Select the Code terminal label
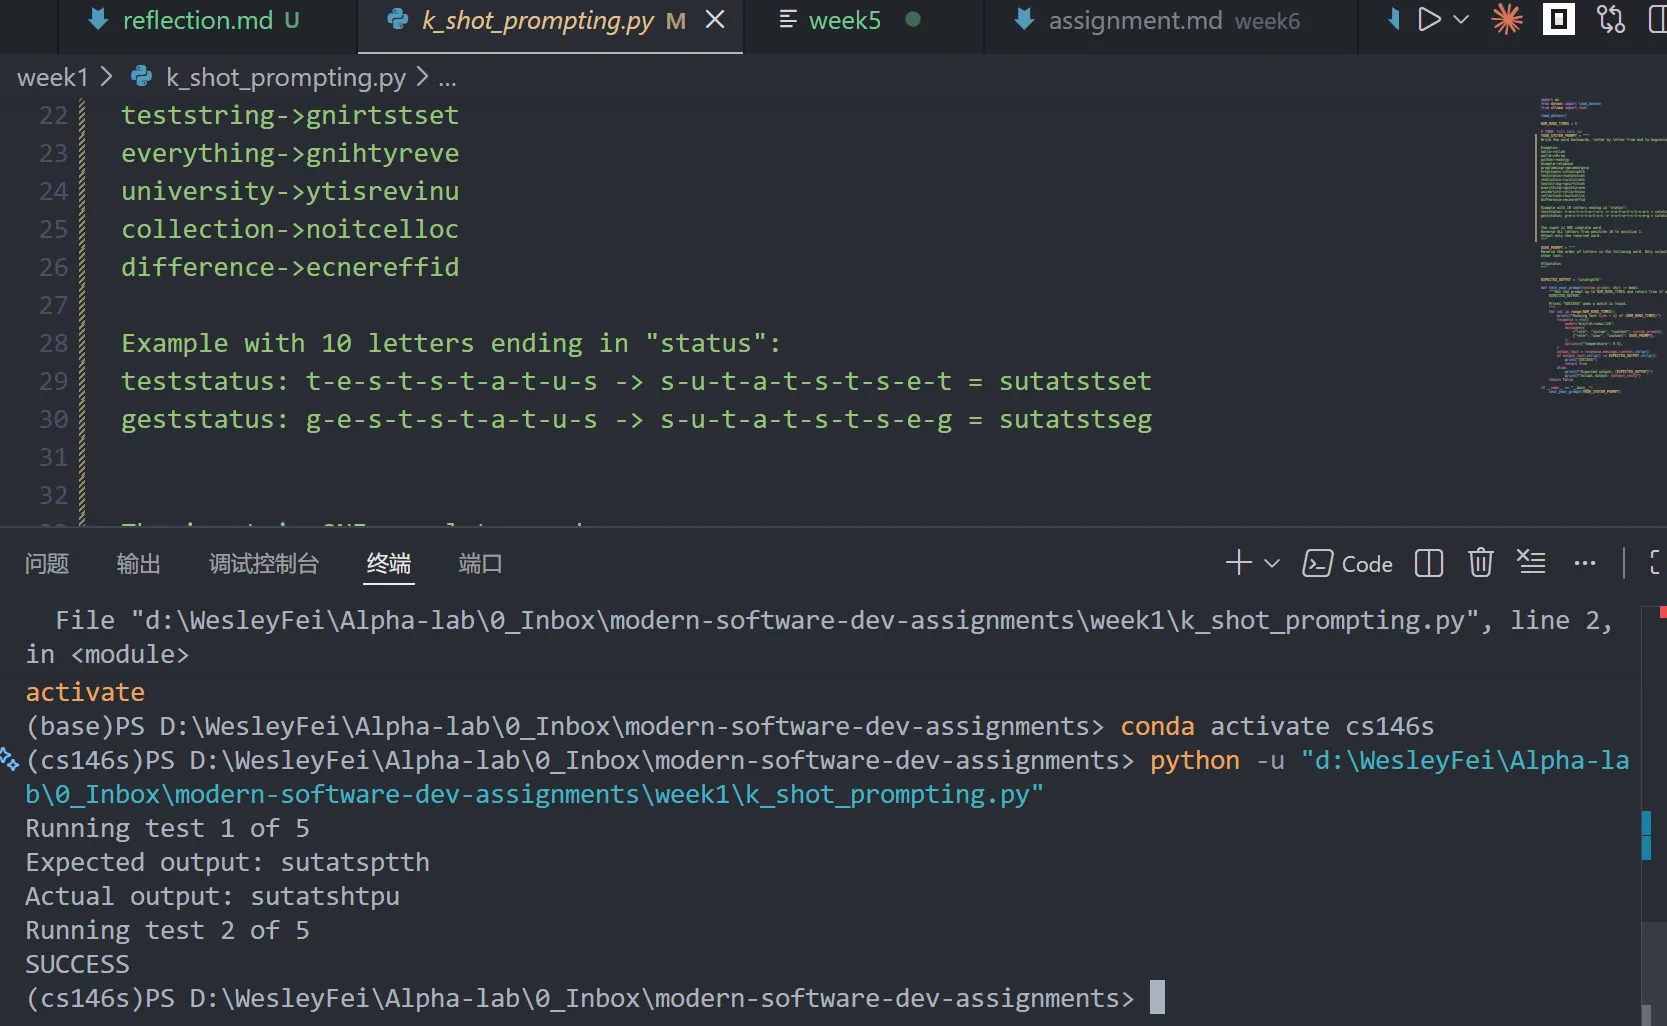Image resolution: width=1667 pixels, height=1026 pixels. tap(1366, 564)
